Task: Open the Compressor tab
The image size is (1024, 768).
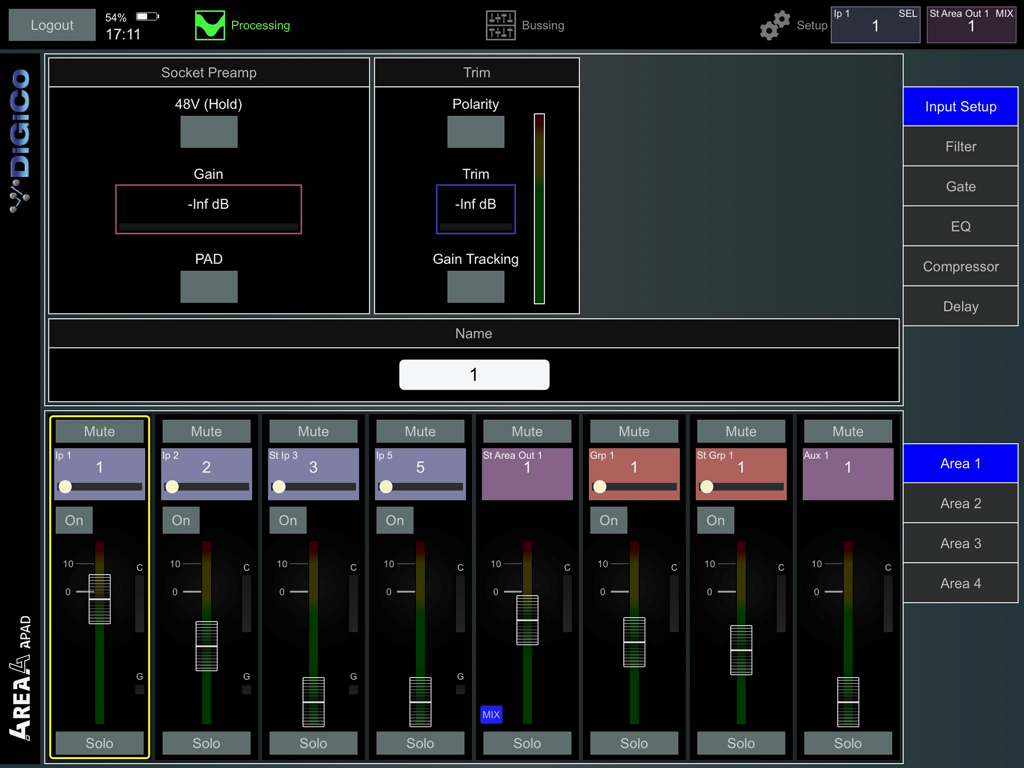Action: [x=959, y=266]
